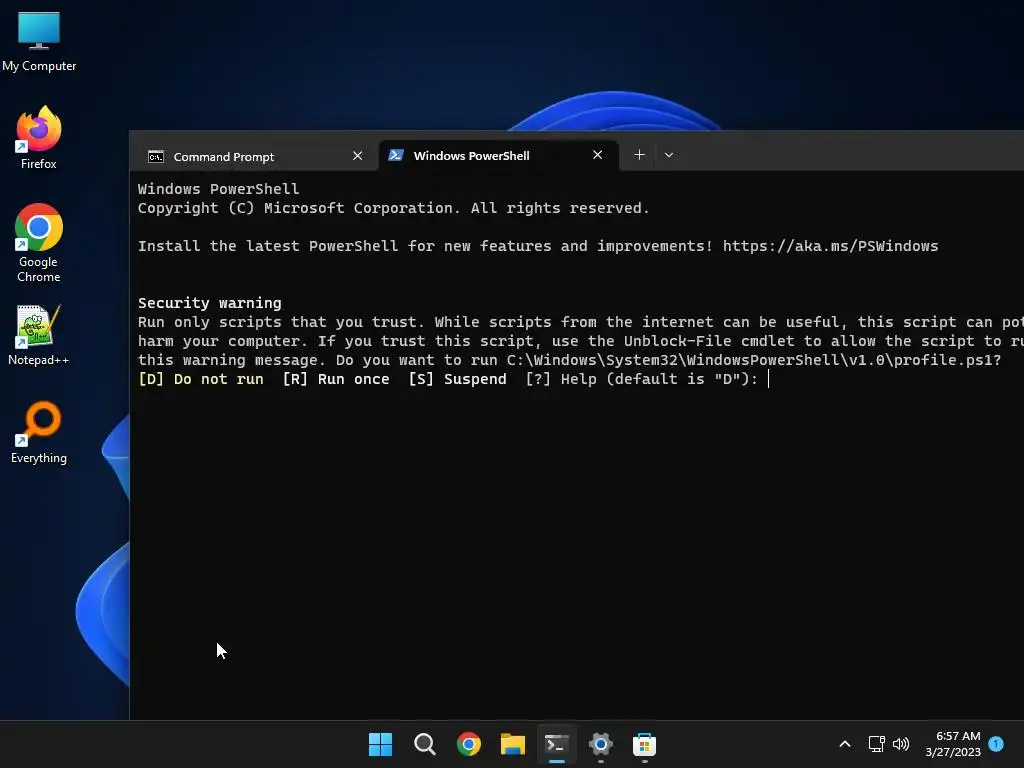Open My Computer desktop icon
This screenshot has width=1024, height=768.
click(x=39, y=42)
